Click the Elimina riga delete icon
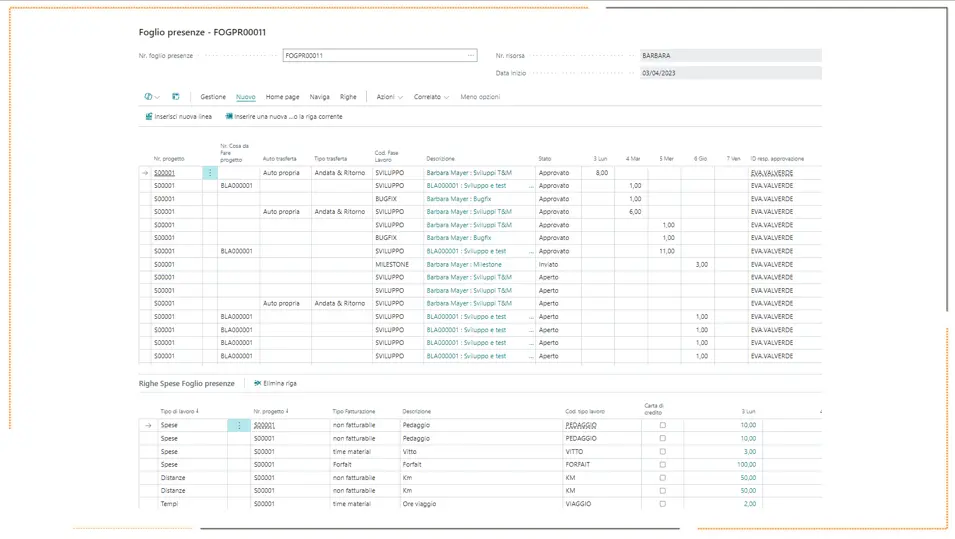 tap(258, 383)
